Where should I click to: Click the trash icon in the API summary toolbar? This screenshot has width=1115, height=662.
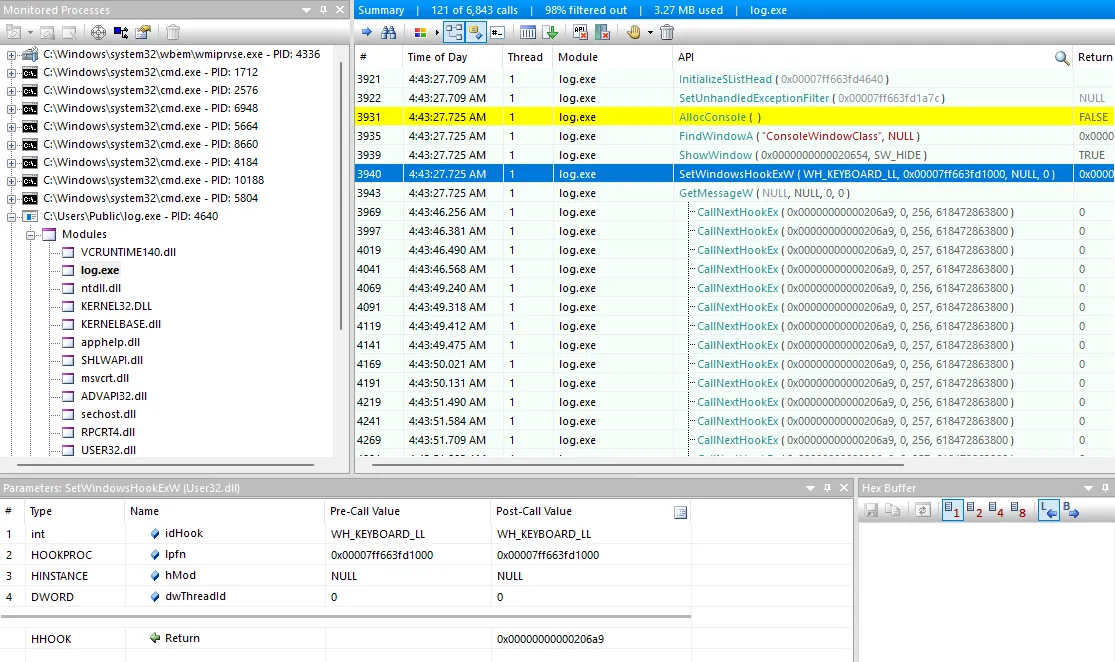(x=666, y=32)
